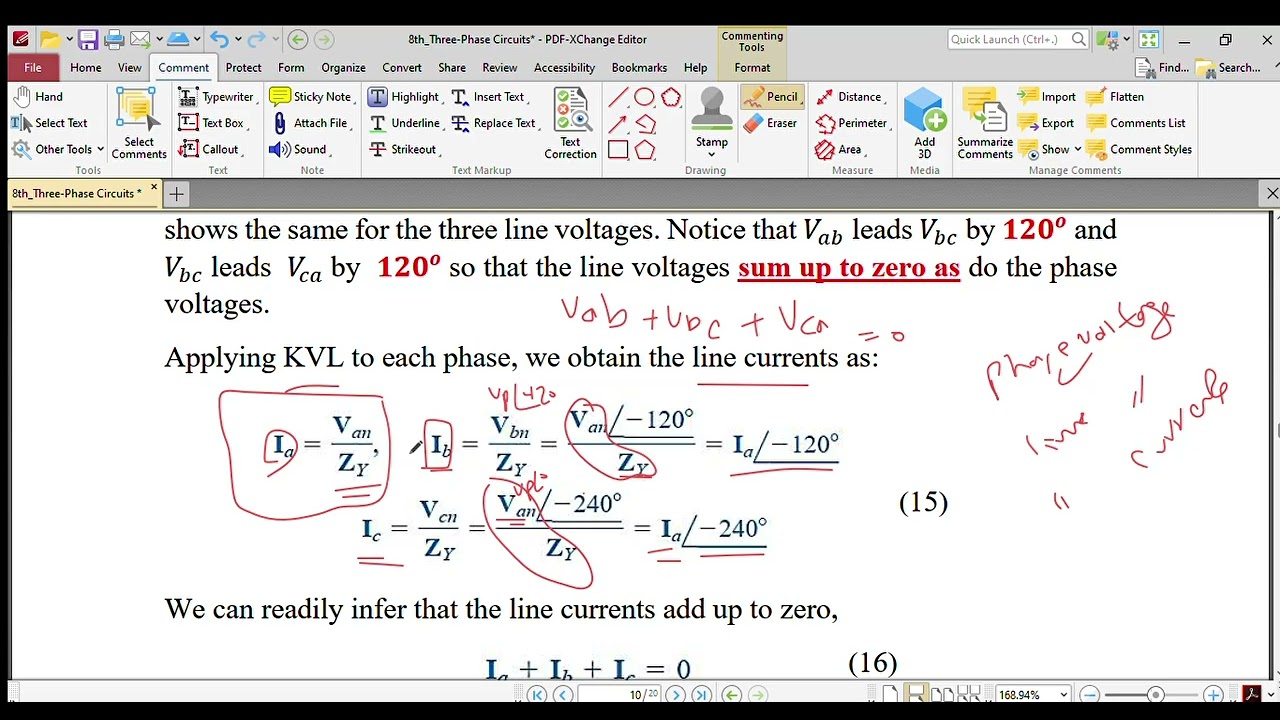Screen dimensions: 1280x720
Task: Open the zoom level dropdown 168.94%
Action: (1063, 694)
